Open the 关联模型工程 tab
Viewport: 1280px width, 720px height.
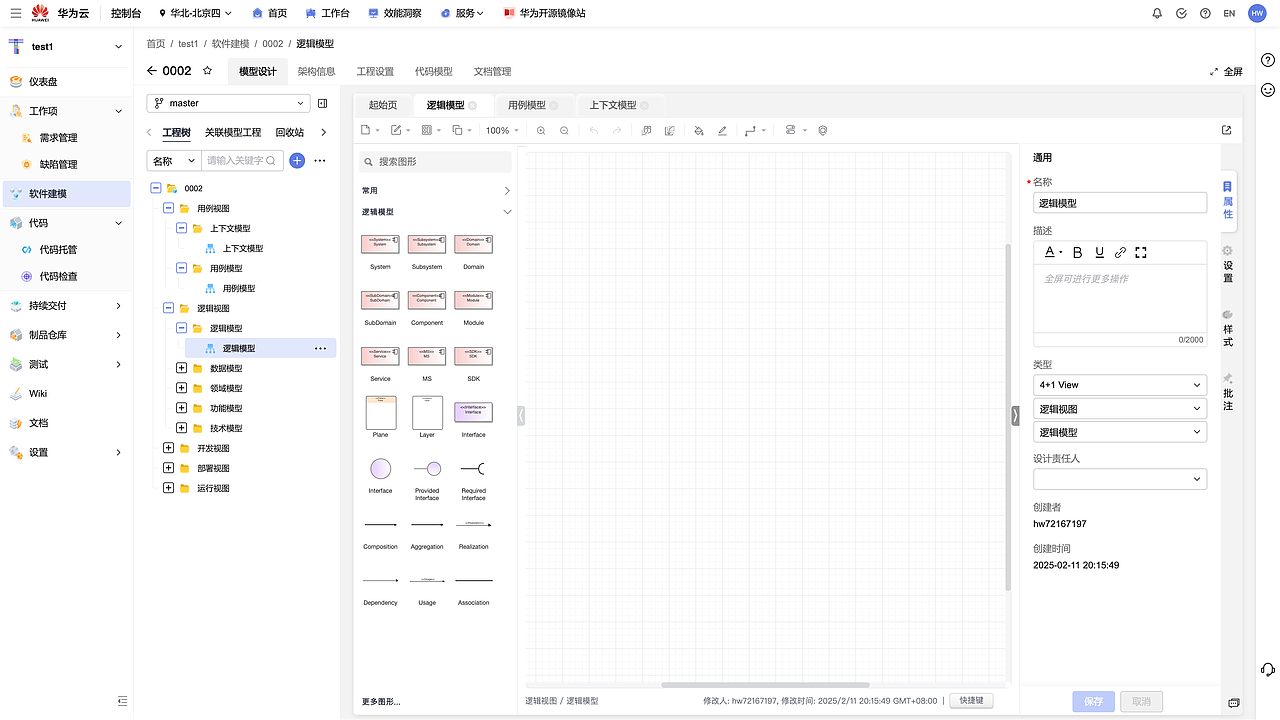[233, 132]
